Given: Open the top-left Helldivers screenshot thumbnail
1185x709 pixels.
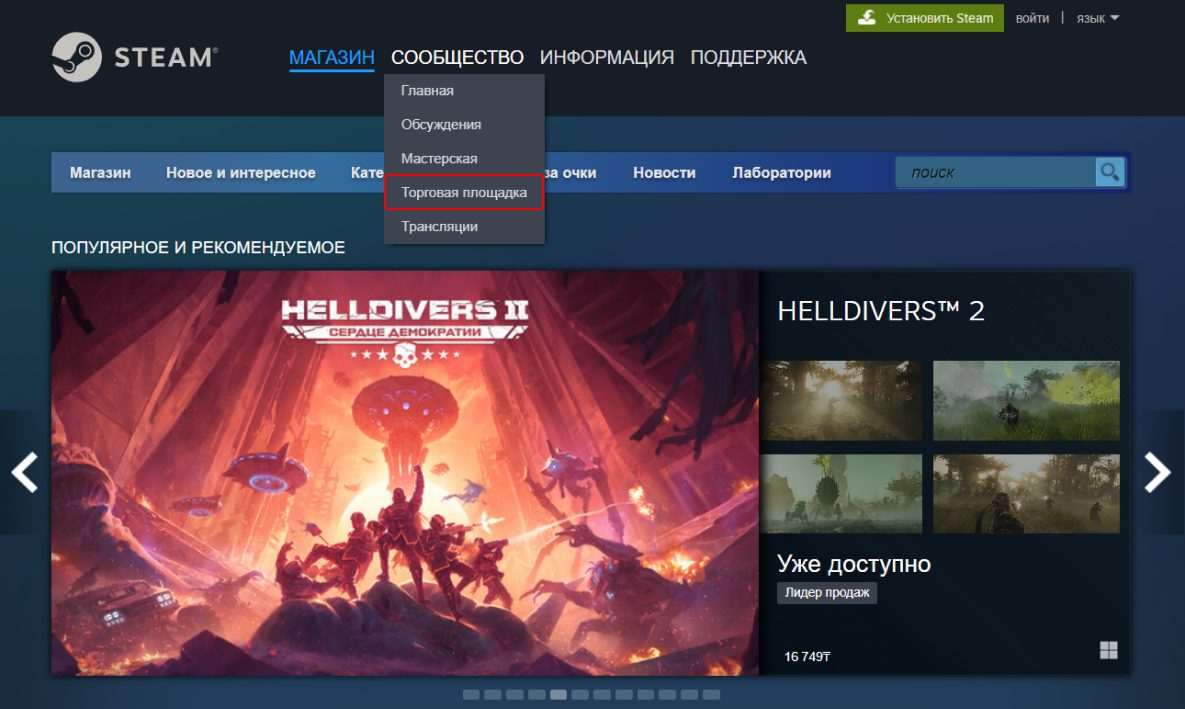Looking at the screenshot, I should tap(841, 400).
